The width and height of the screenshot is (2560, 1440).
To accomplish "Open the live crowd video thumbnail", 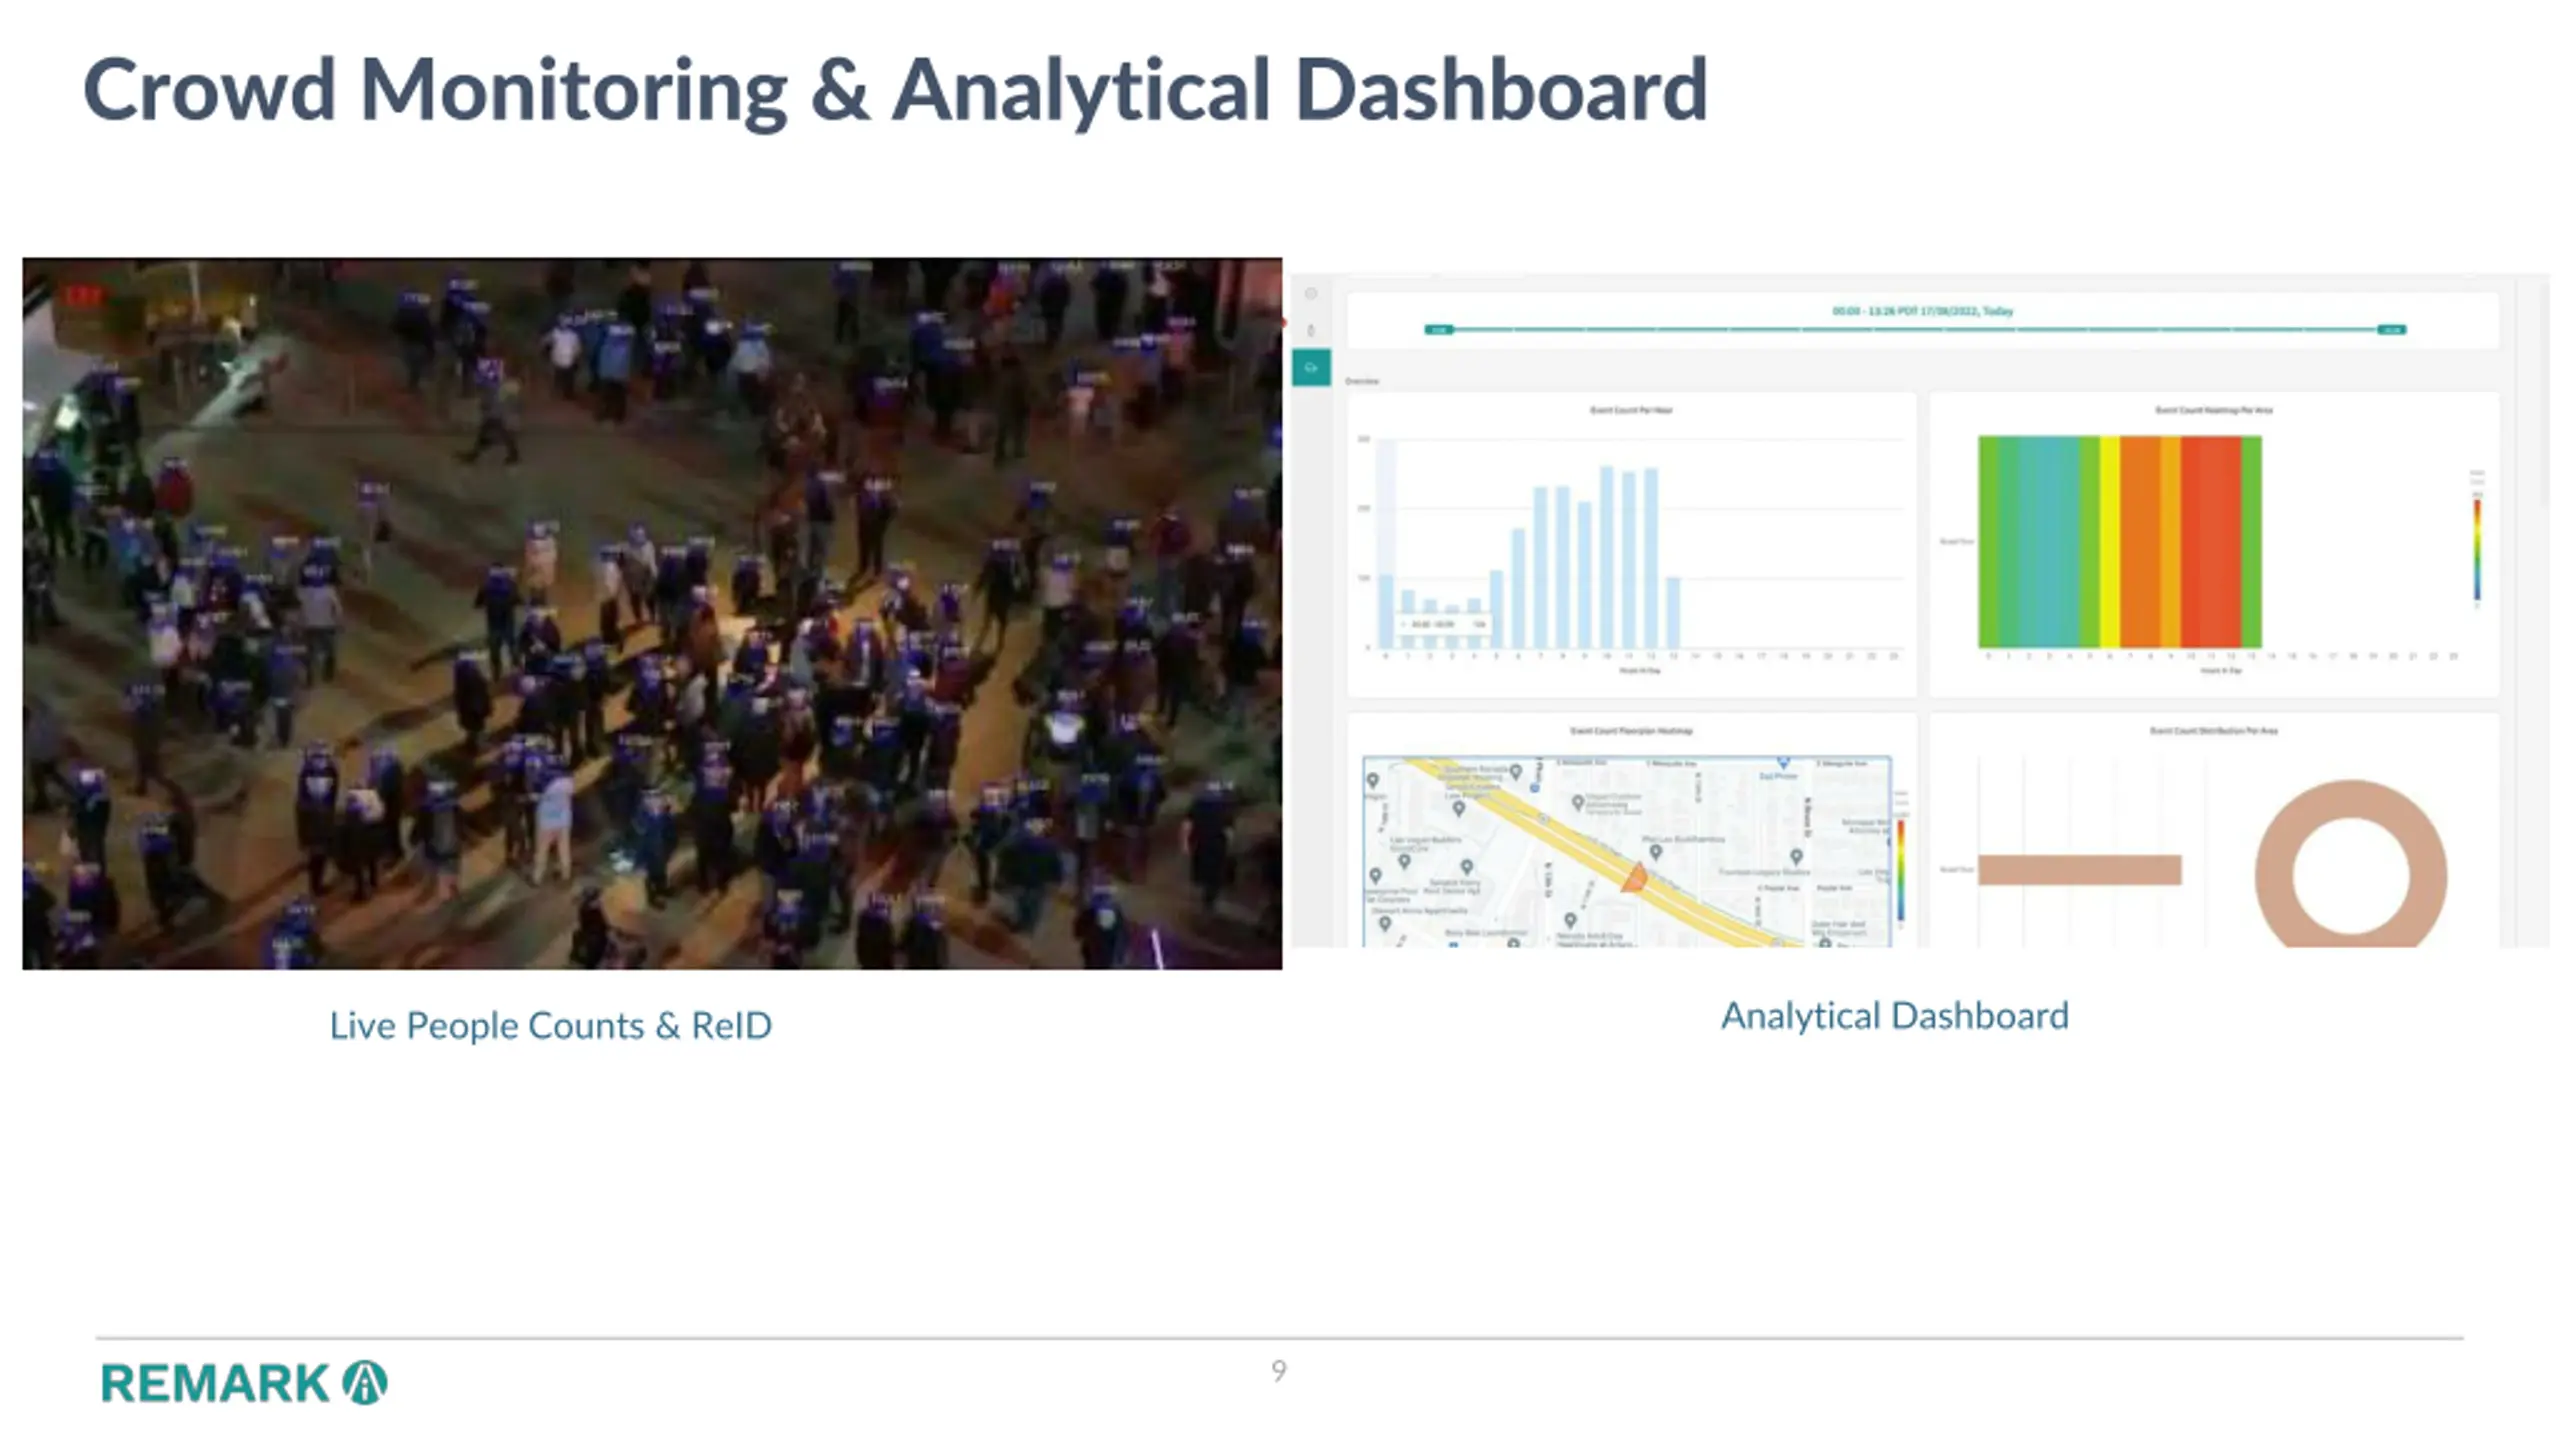I will click(x=652, y=613).
